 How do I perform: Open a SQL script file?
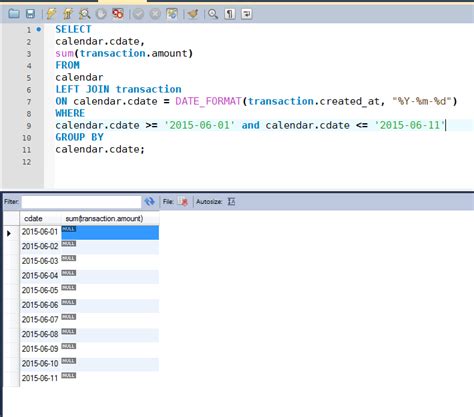[x=14, y=14]
